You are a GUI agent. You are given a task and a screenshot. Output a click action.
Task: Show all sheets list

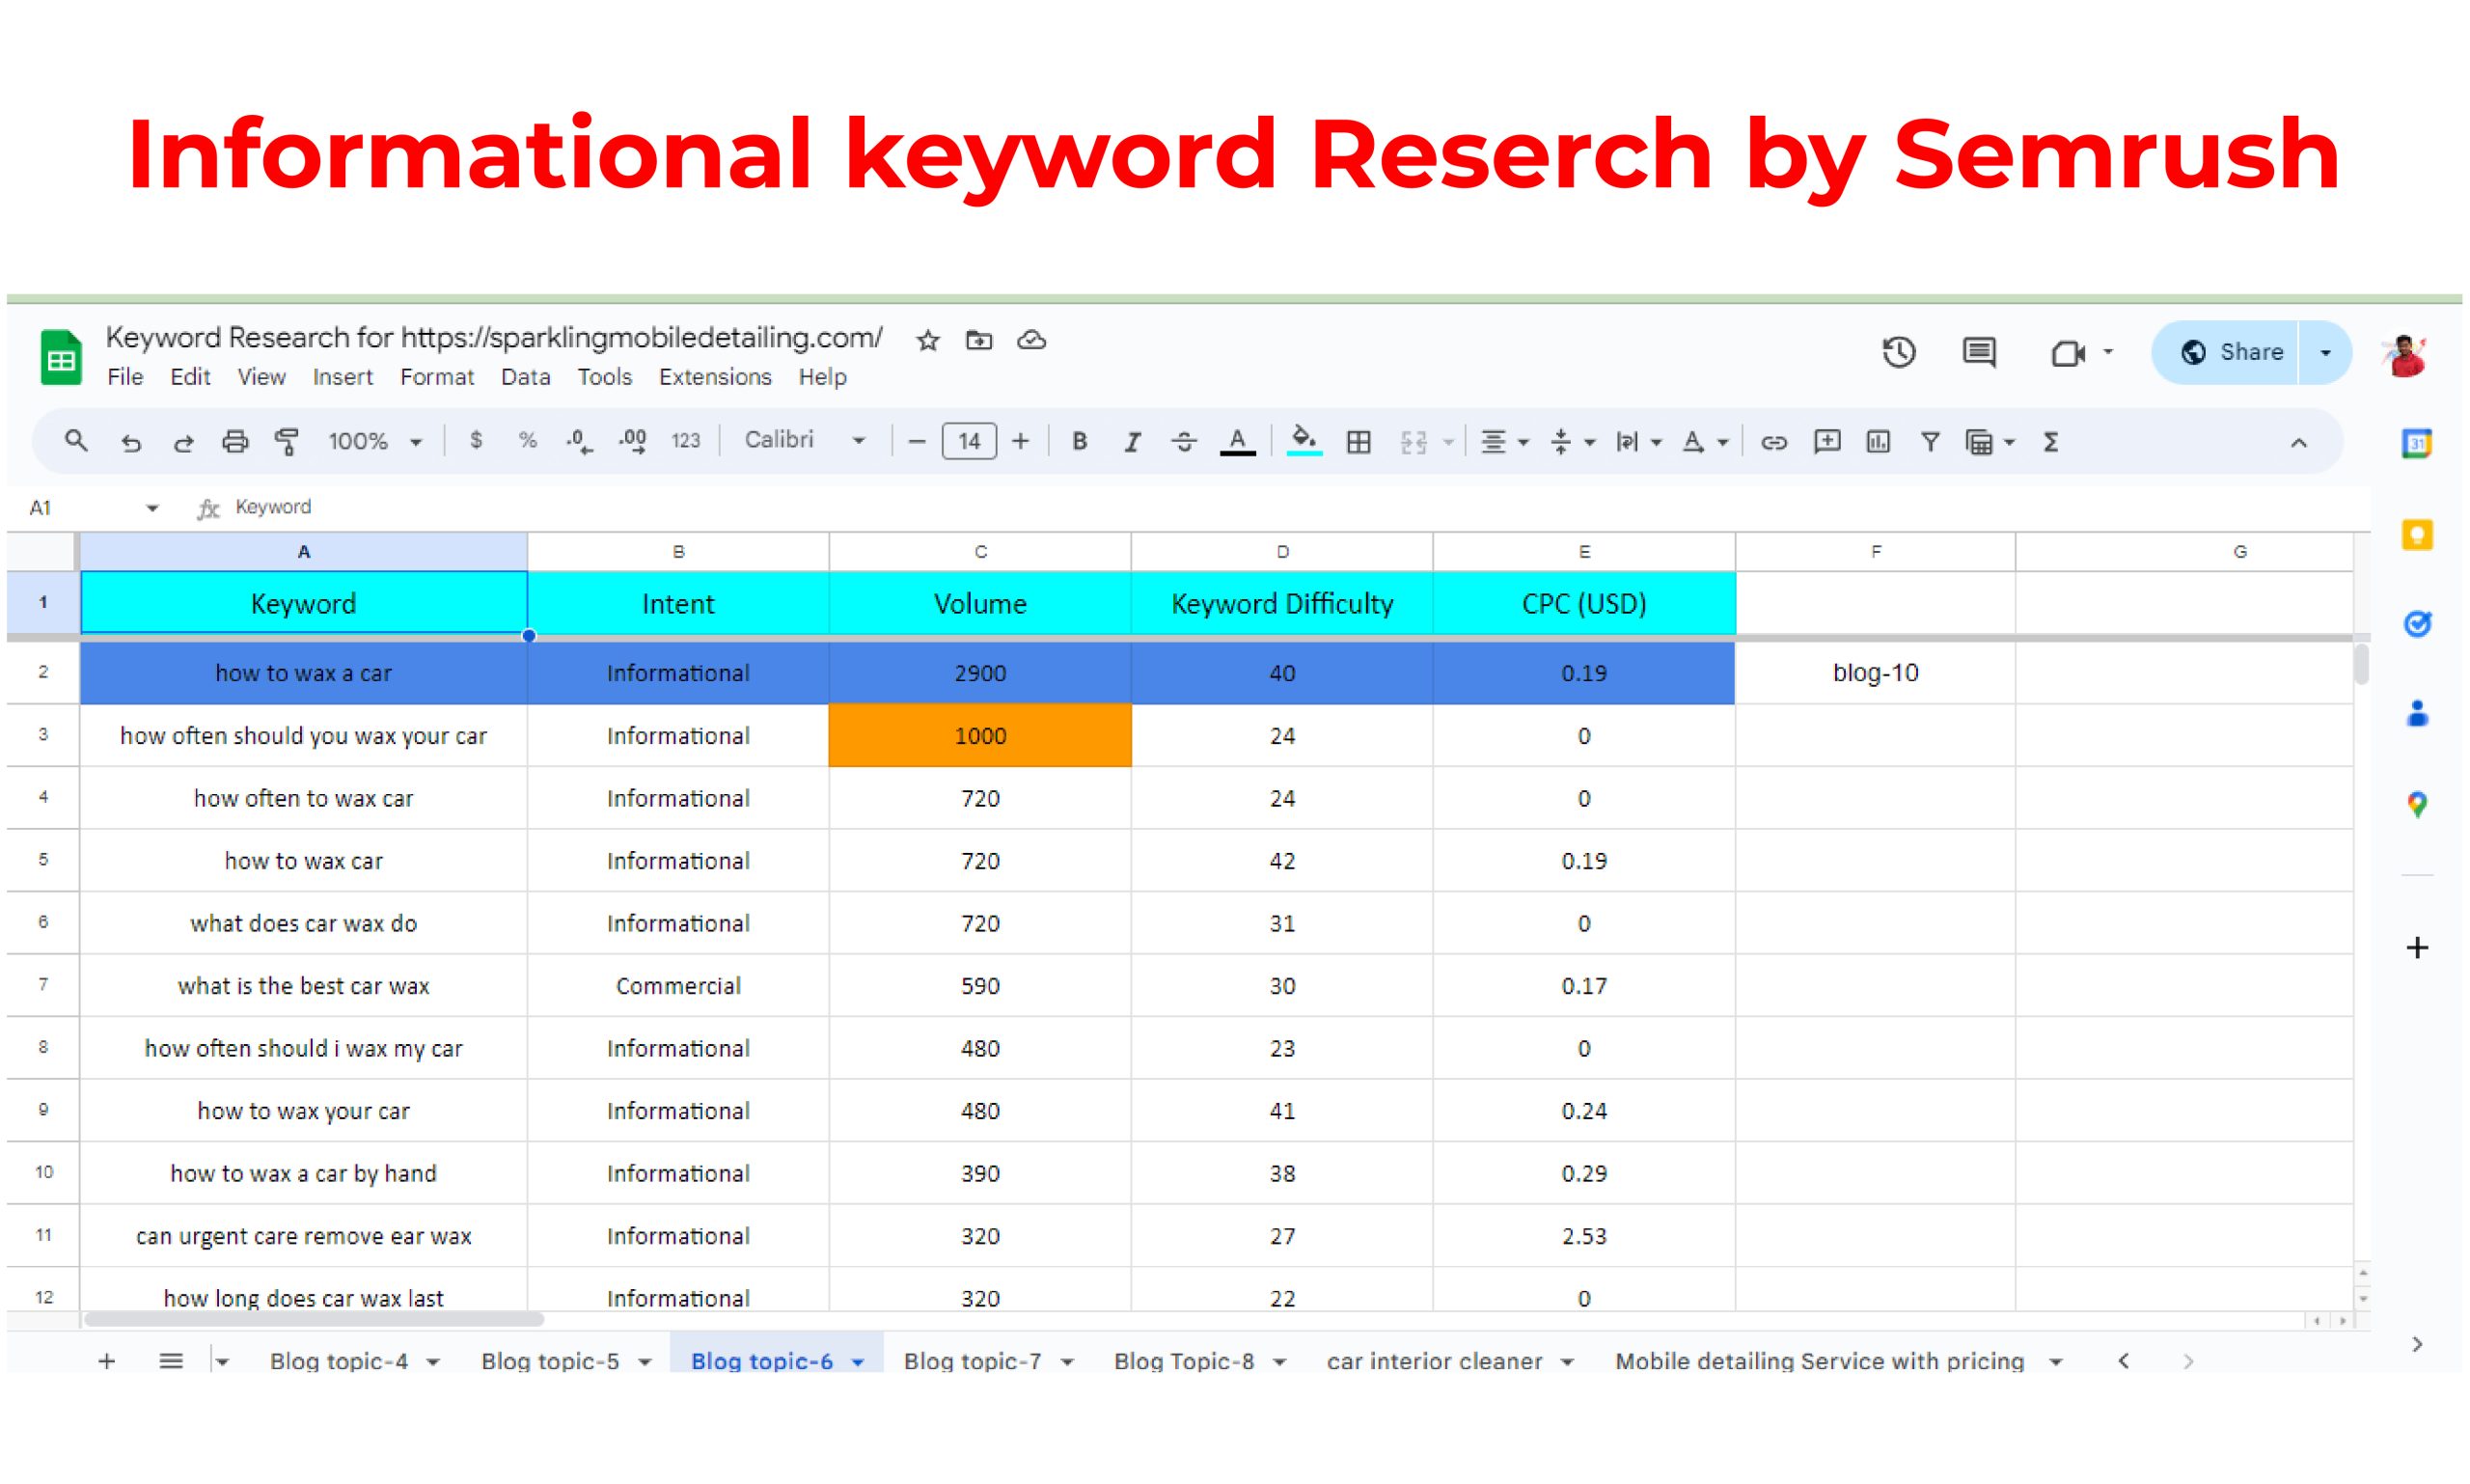(x=171, y=1361)
